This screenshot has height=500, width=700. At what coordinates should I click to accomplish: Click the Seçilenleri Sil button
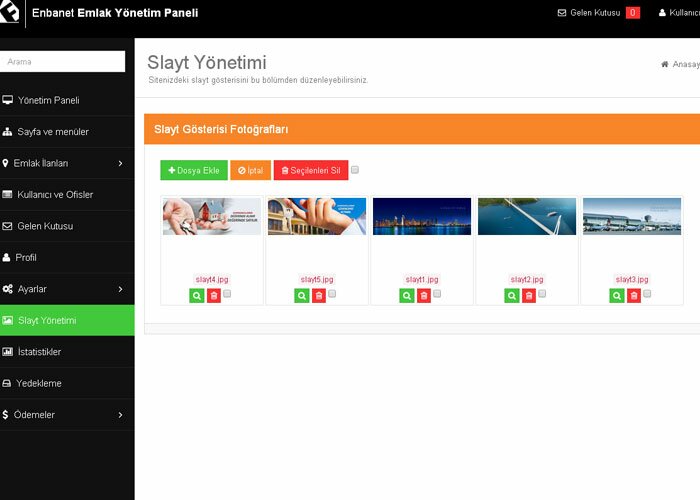pos(311,170)
